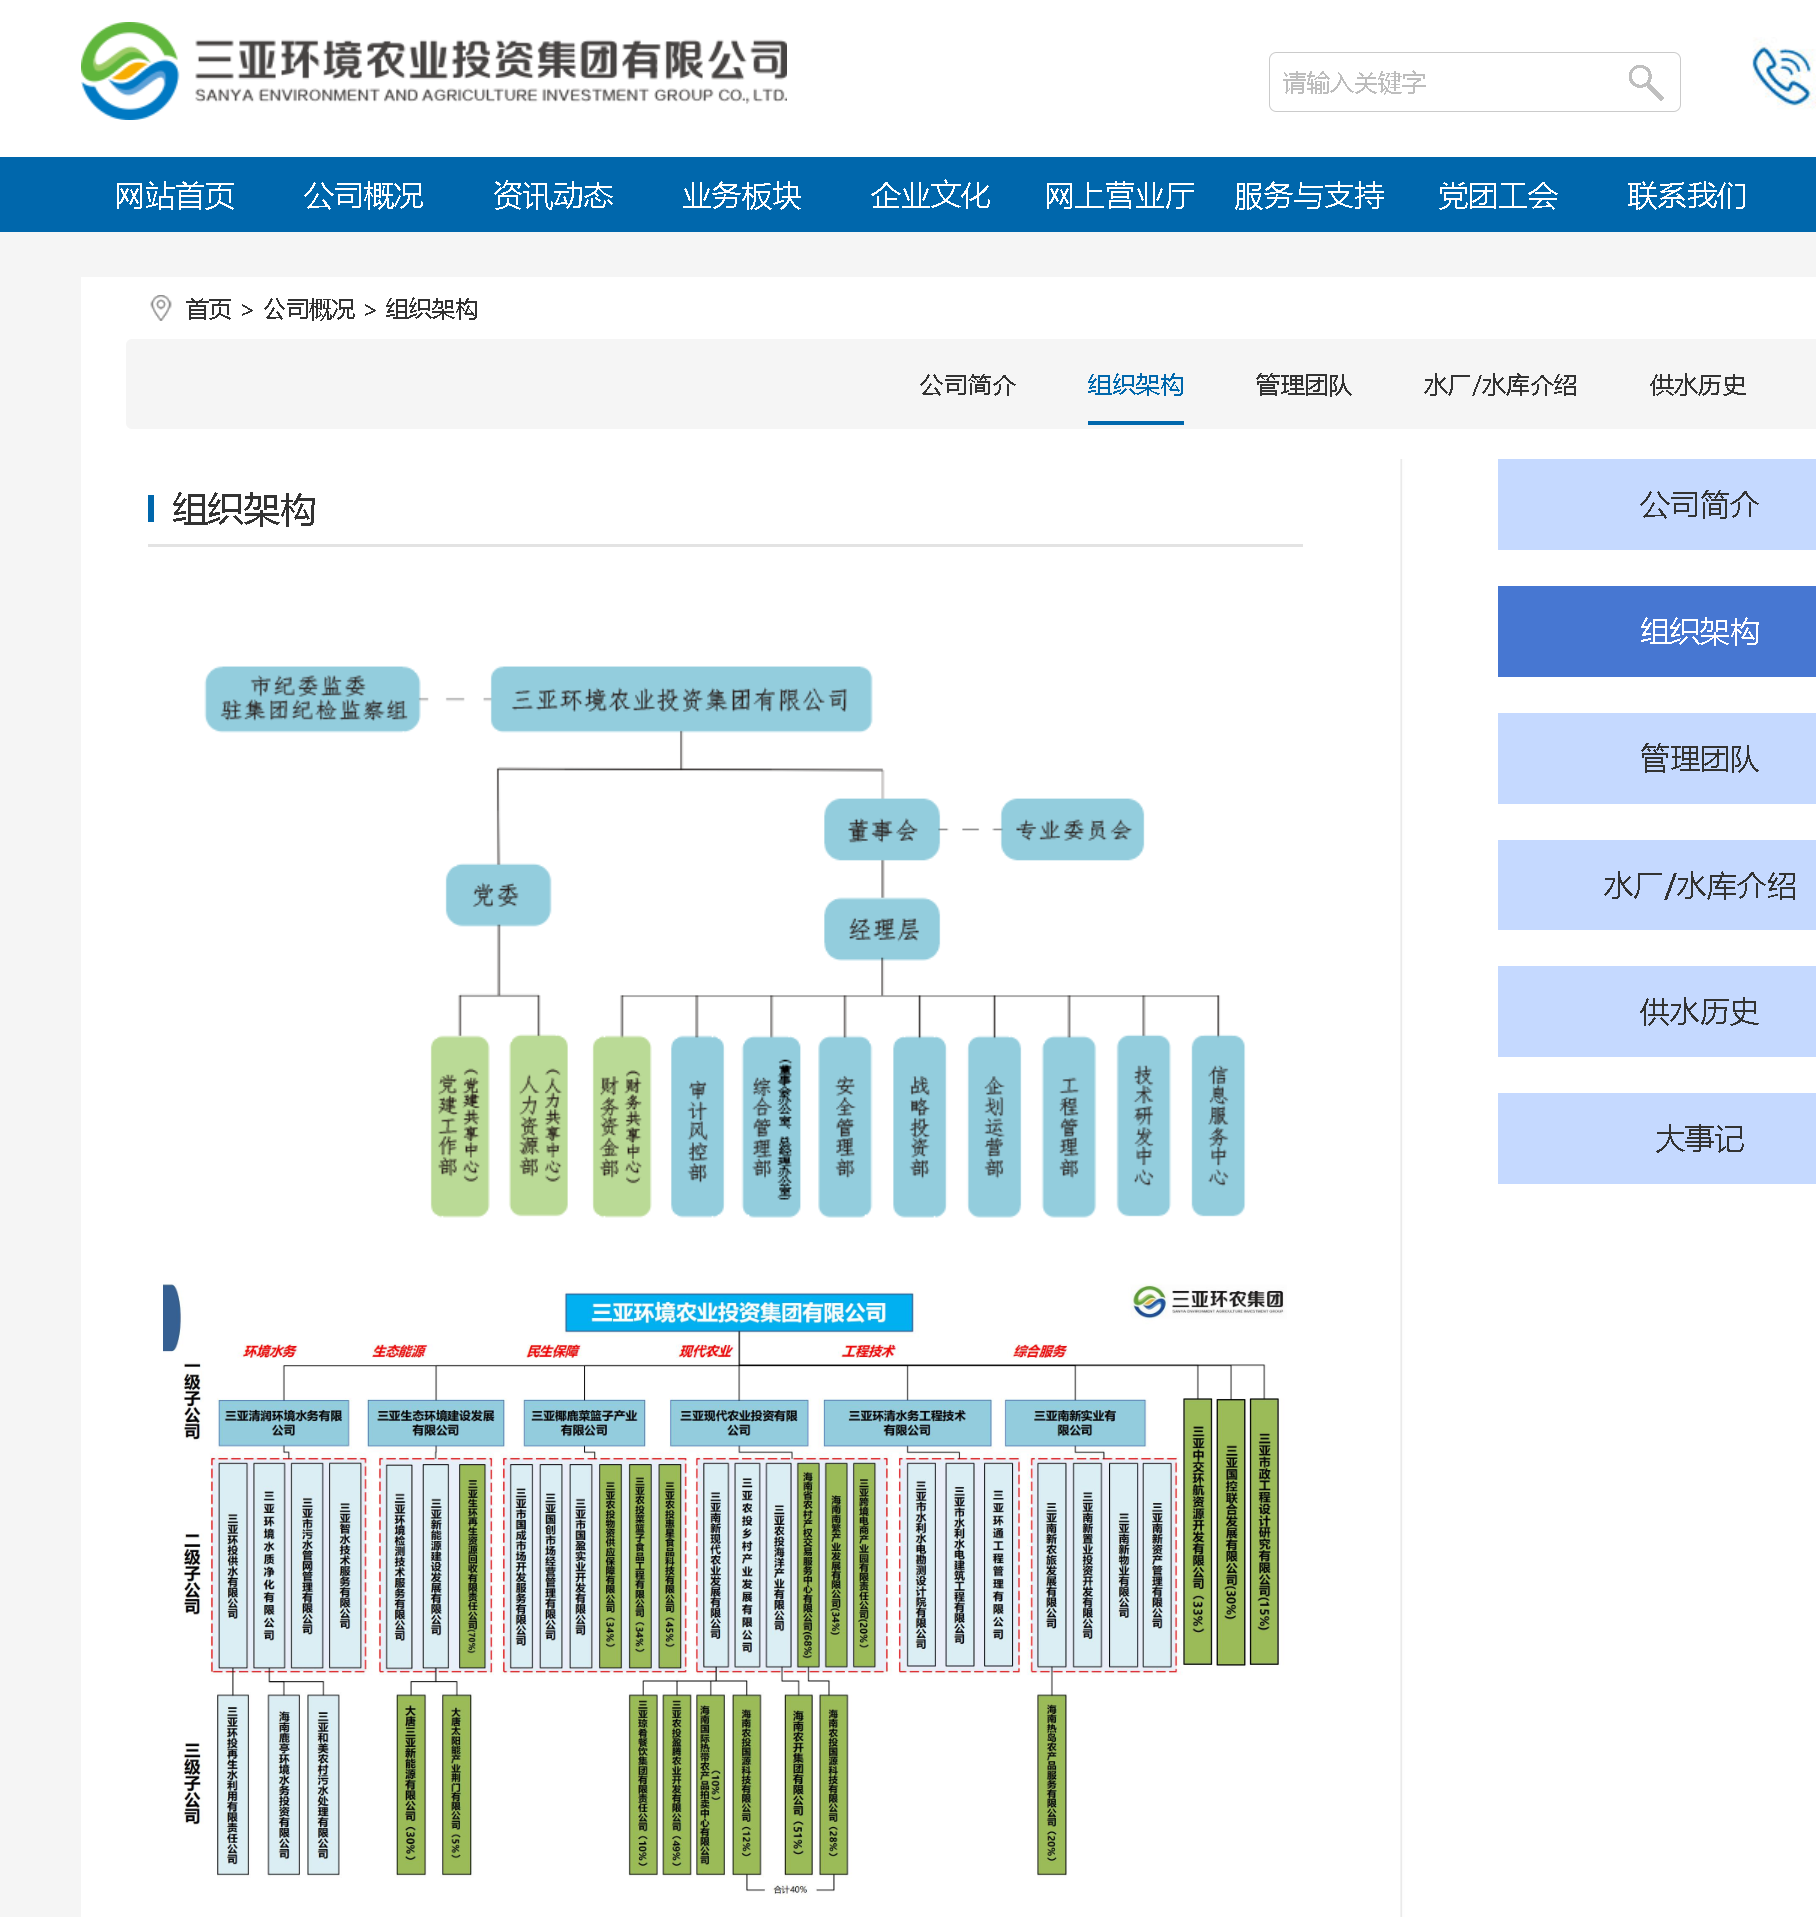Open 管理团队 in the right sidebar

point(1657,758)
